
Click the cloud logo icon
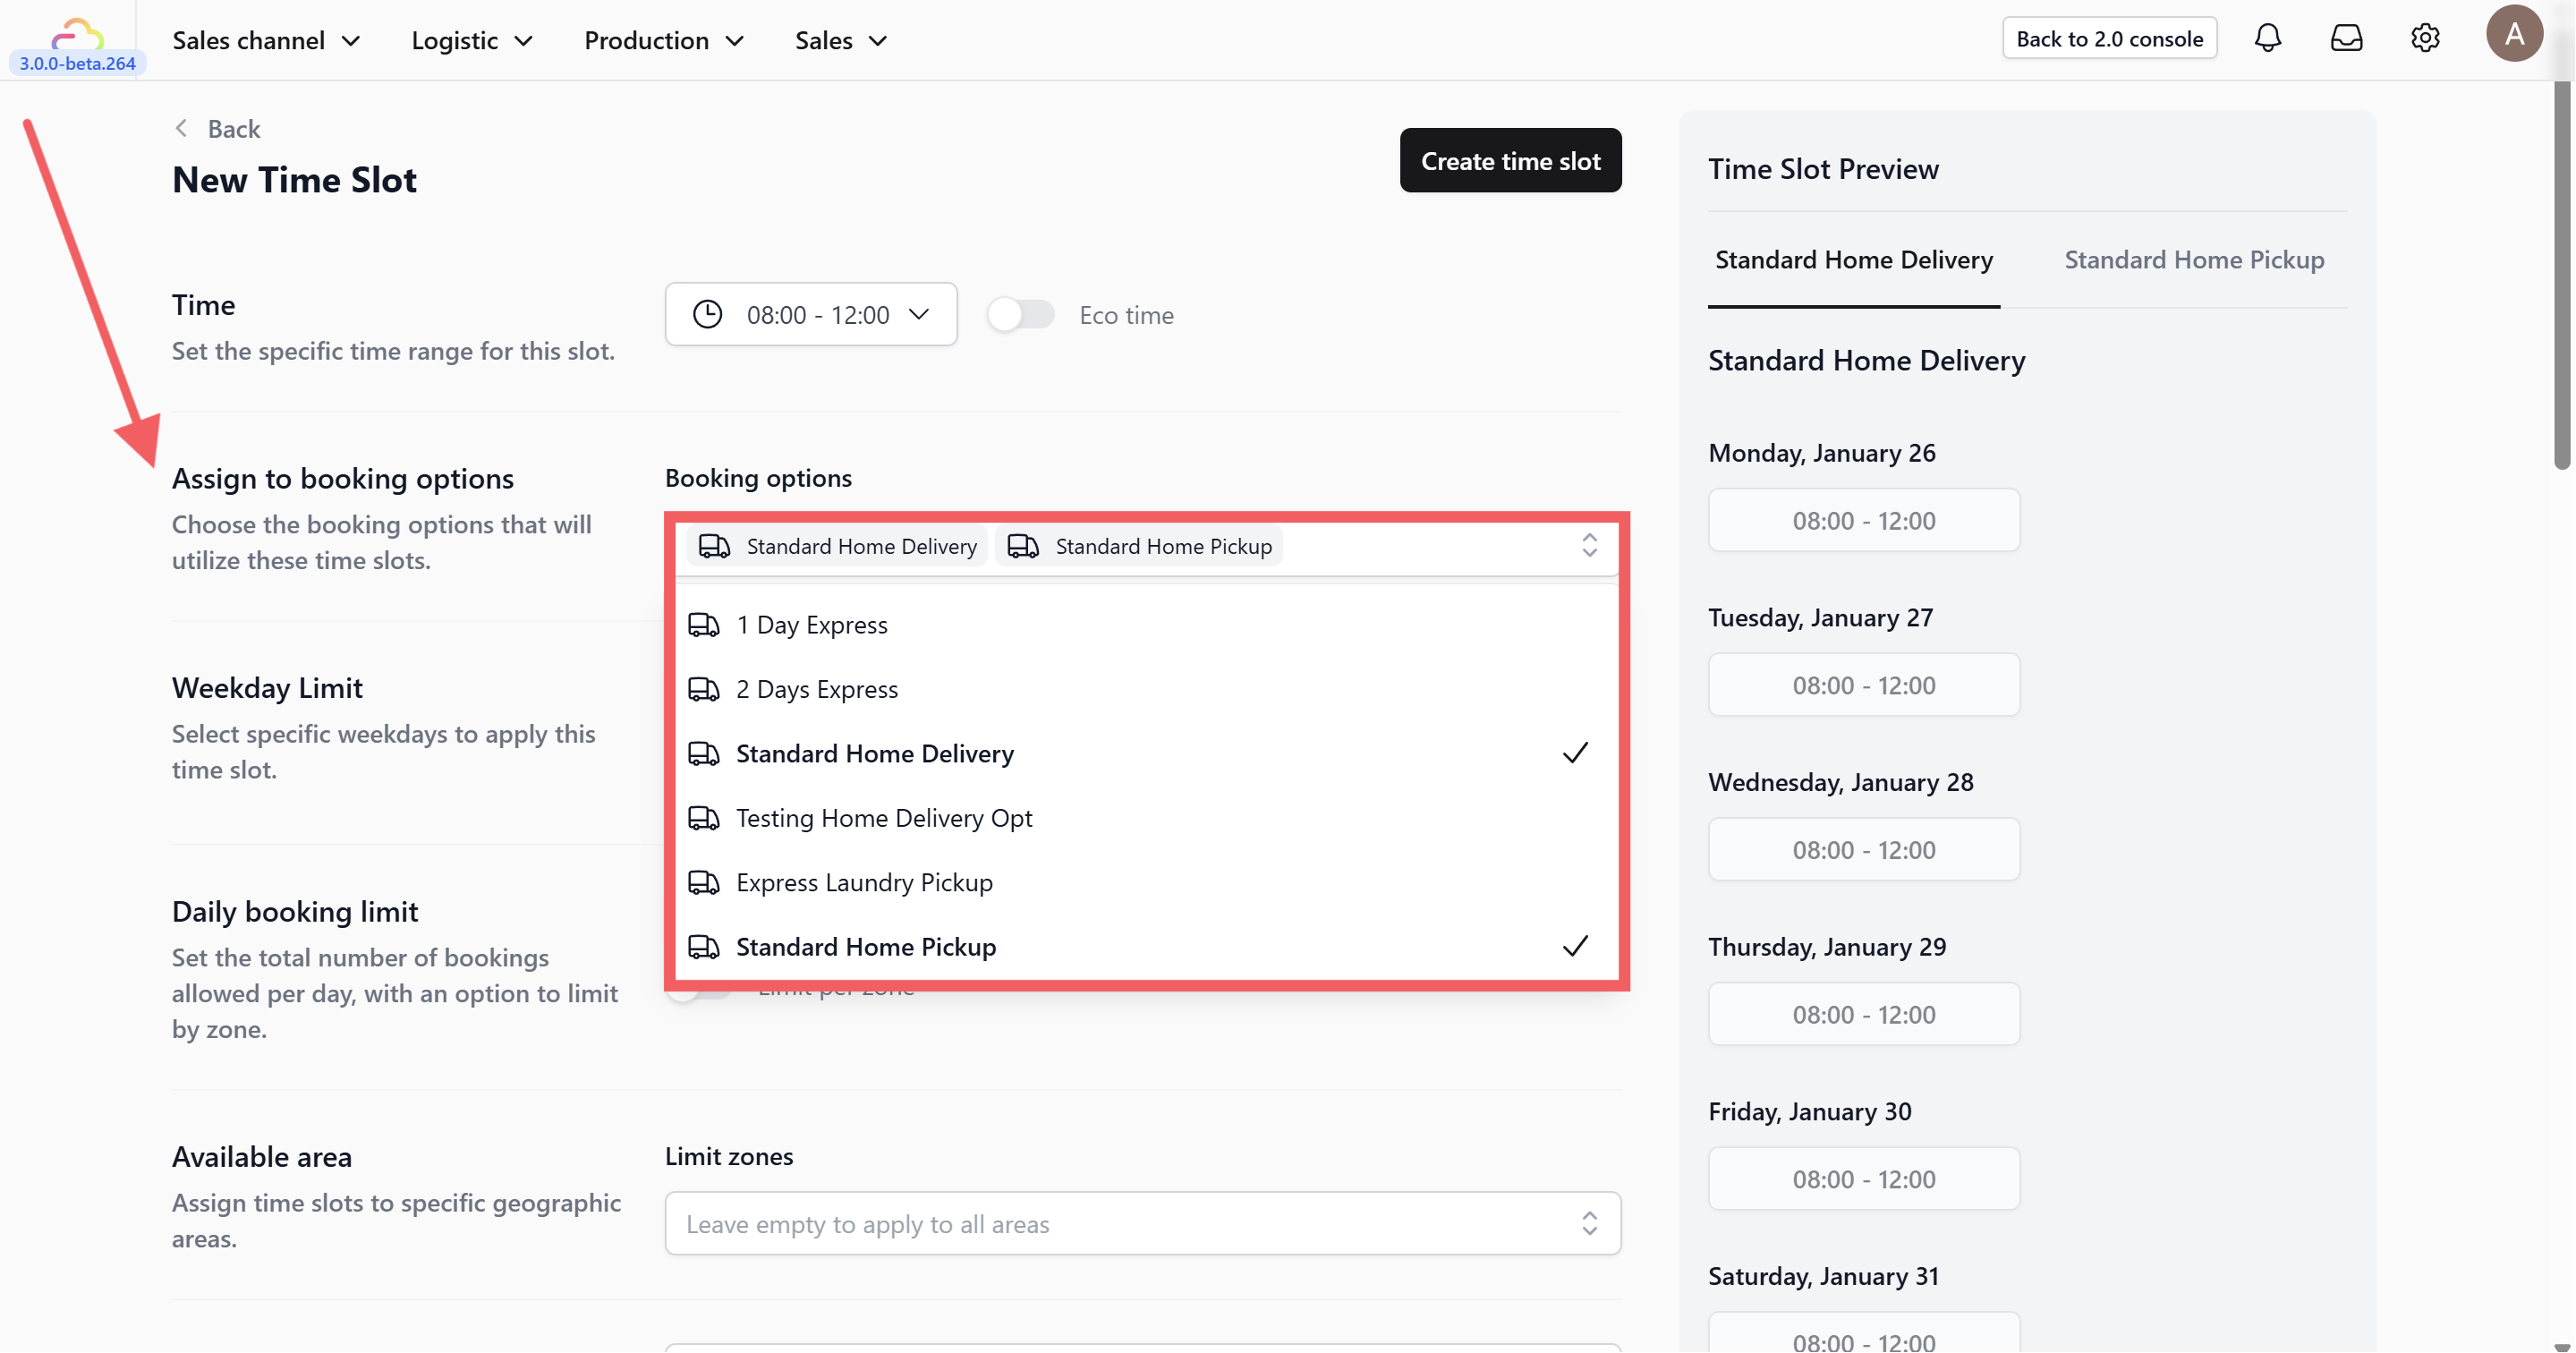click(77, 35)
